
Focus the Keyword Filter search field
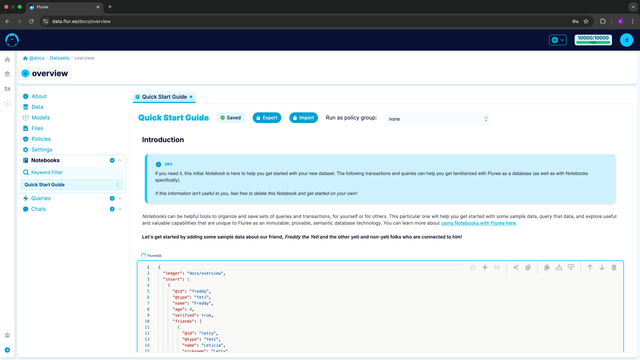tap(72, 172)
